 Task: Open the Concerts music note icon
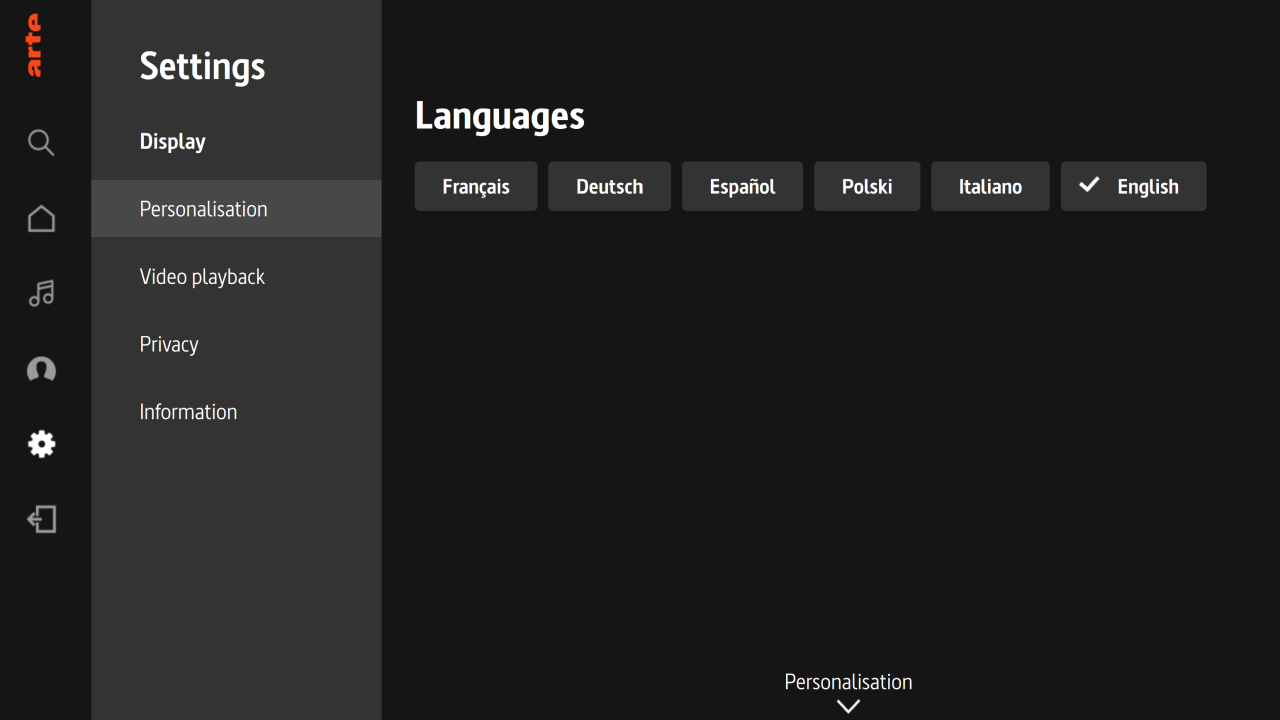41,293
